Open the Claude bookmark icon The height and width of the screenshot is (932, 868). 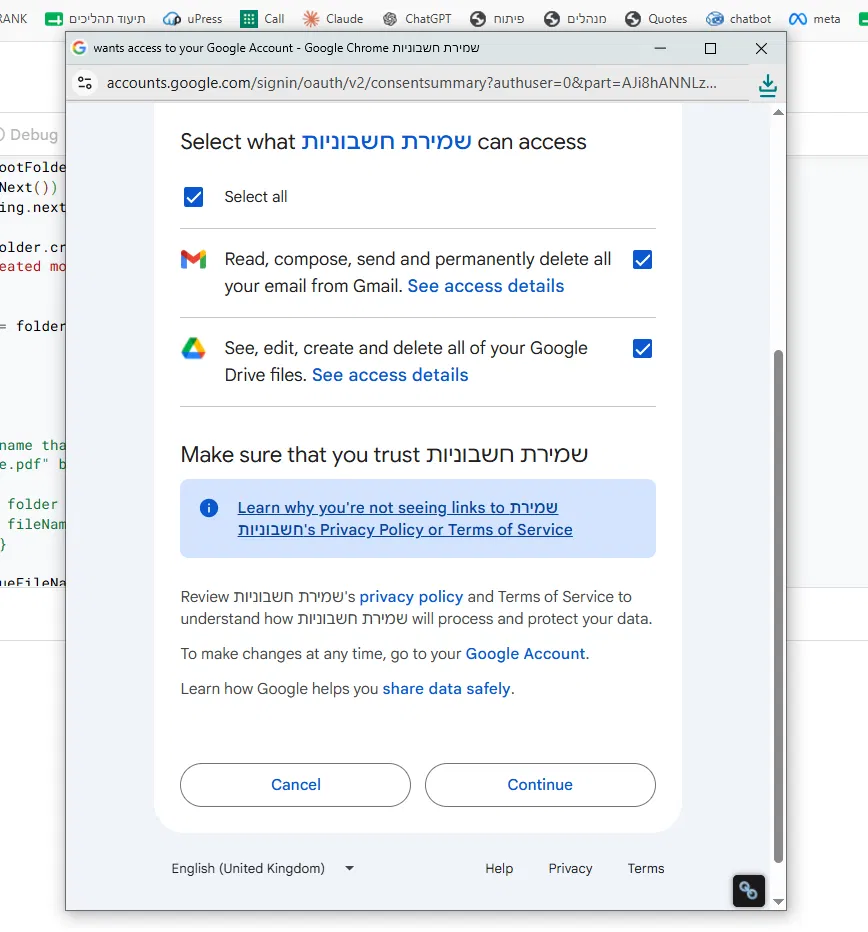coord(310,19)
